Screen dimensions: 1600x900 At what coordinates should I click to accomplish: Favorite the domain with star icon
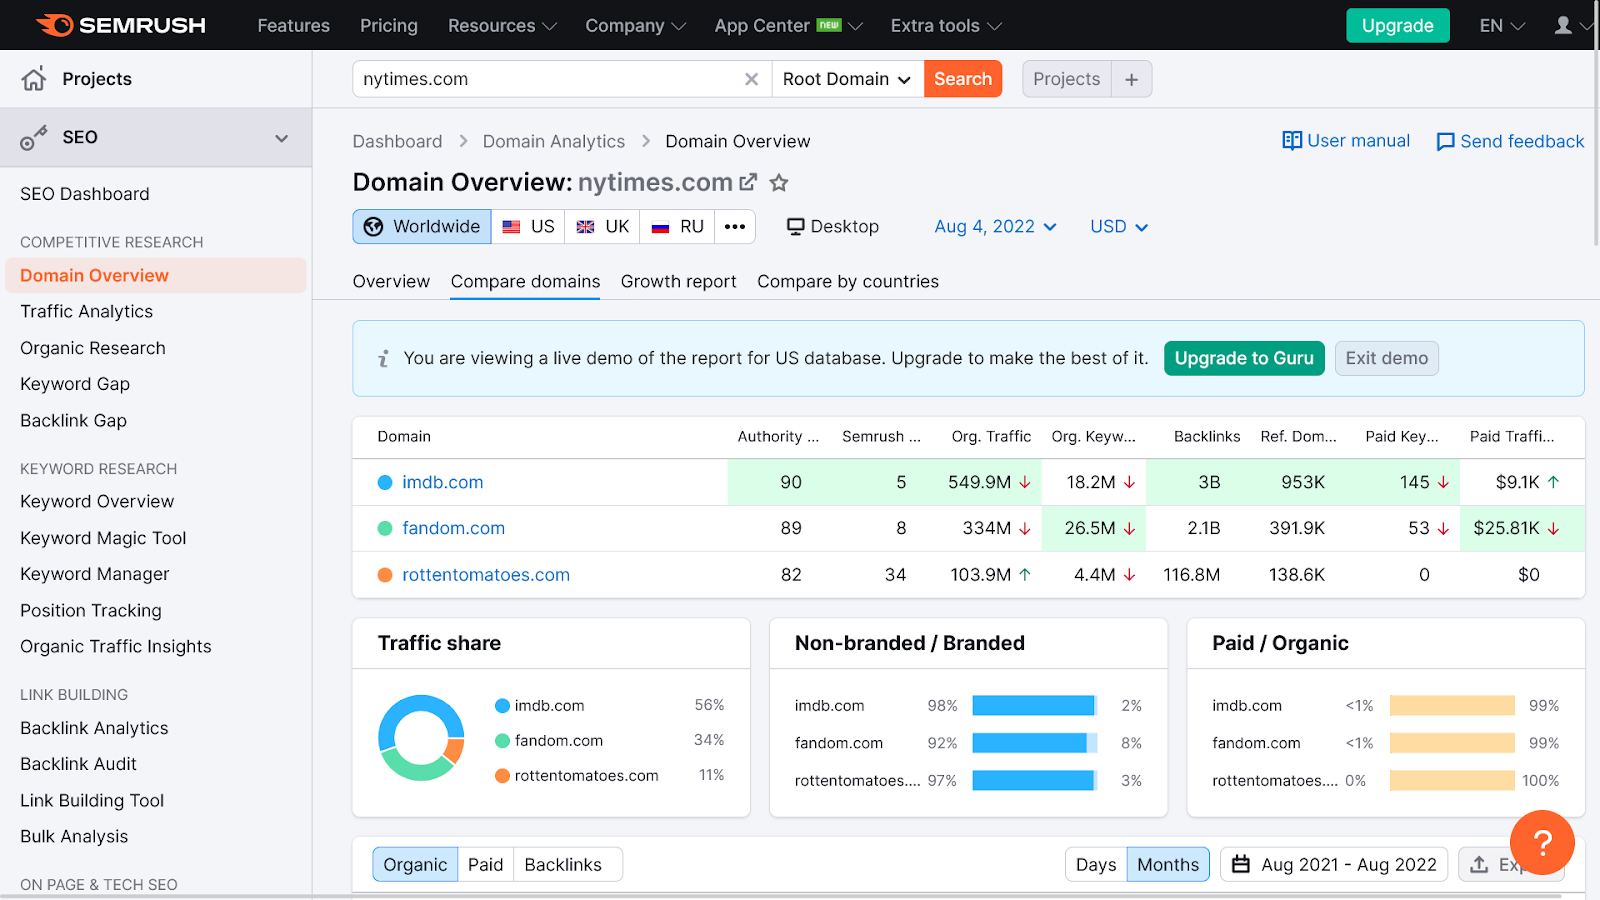[x=779, y=182]
